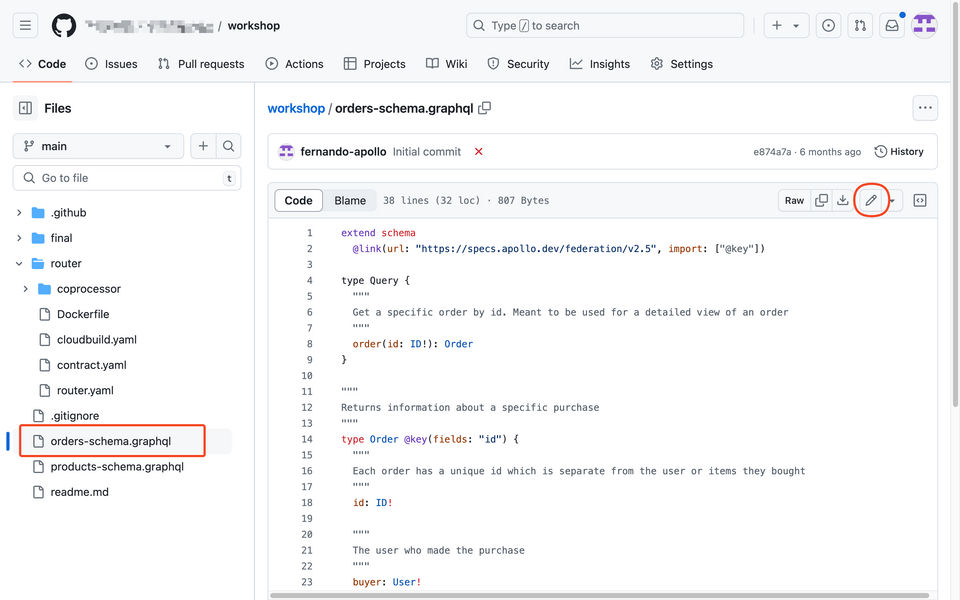Viewport: 960px width, 600px height.
Task: Select the Code view toggle
Action: click(x=298, y=200)
